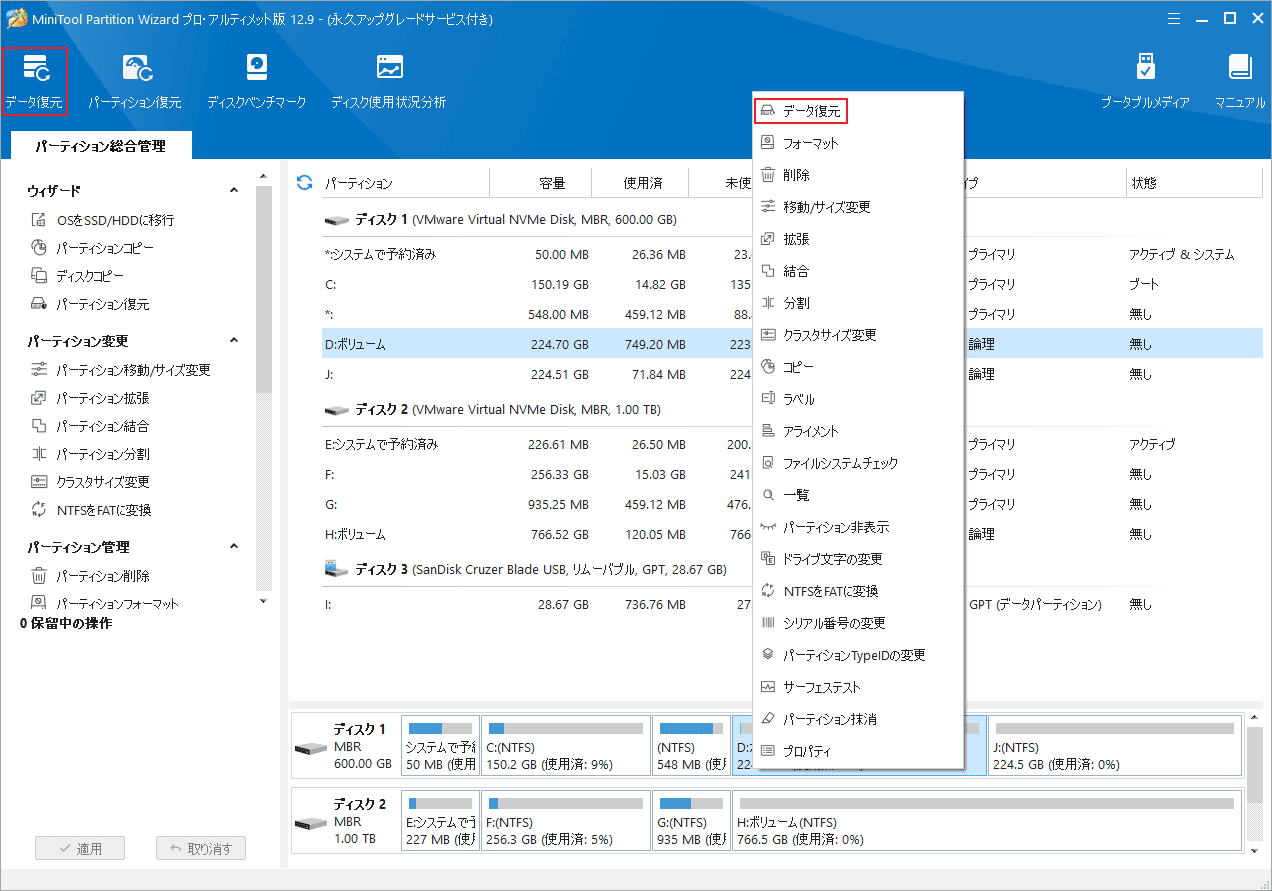
Task: Collapse the パーティション管理 section
Action: (x=234, y=546)
